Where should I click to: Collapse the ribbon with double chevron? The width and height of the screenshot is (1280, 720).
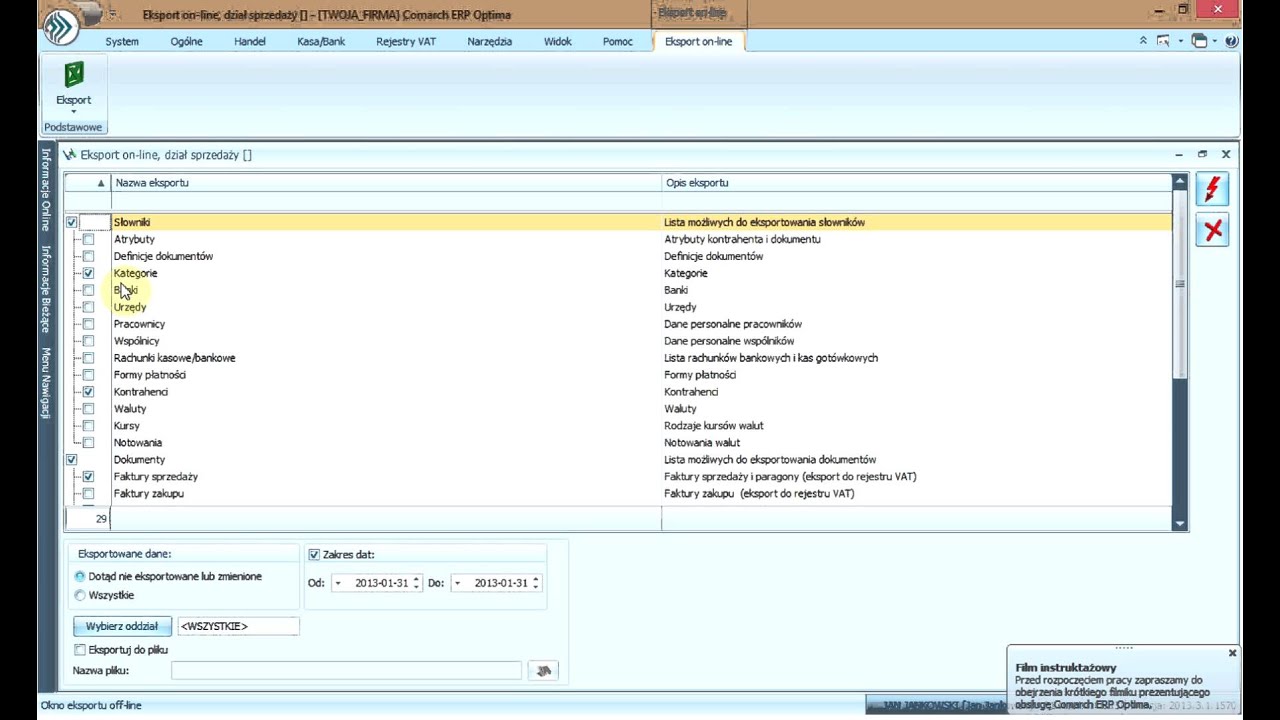pos(1143,41)
